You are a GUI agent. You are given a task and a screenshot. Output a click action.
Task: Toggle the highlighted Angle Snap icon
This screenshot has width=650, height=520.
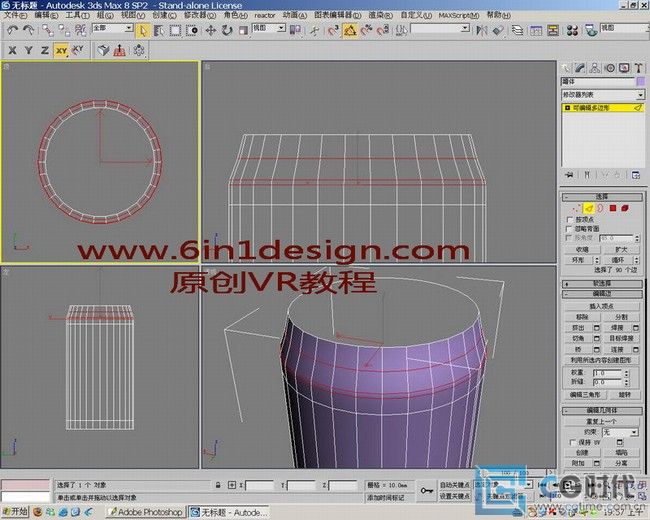click(x=350, y=30)
